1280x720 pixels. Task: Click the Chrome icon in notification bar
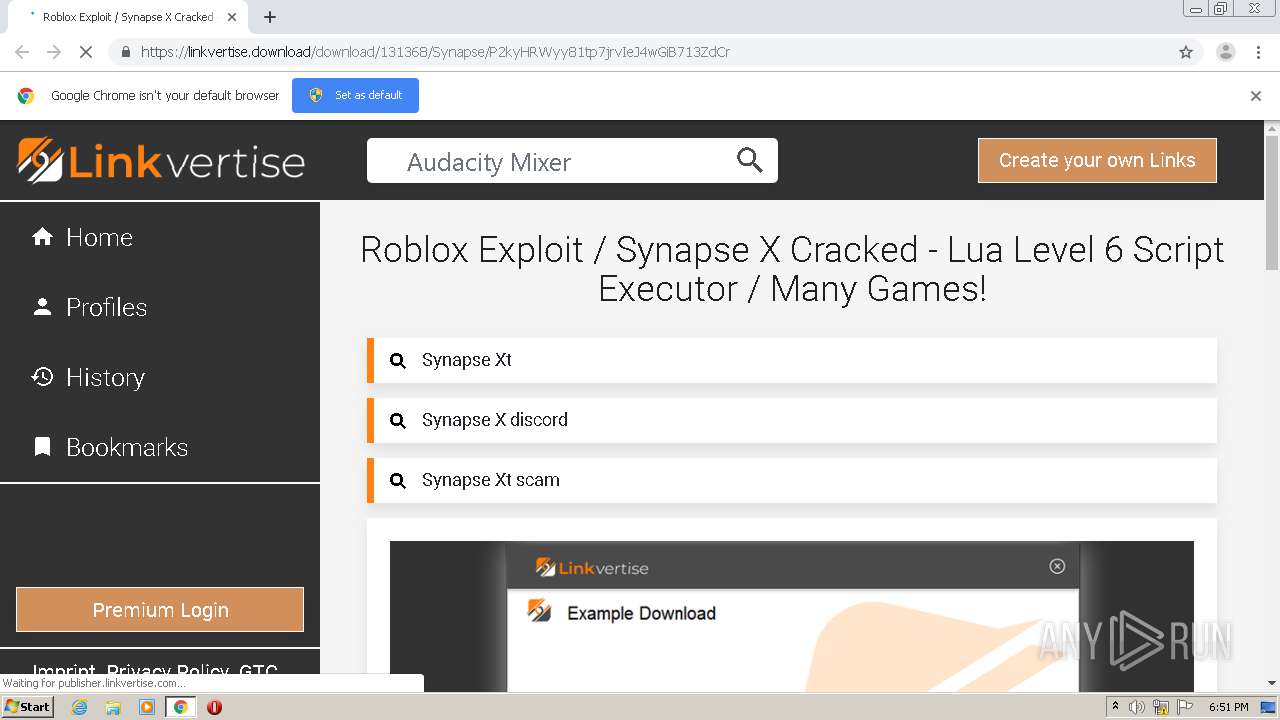26,96
